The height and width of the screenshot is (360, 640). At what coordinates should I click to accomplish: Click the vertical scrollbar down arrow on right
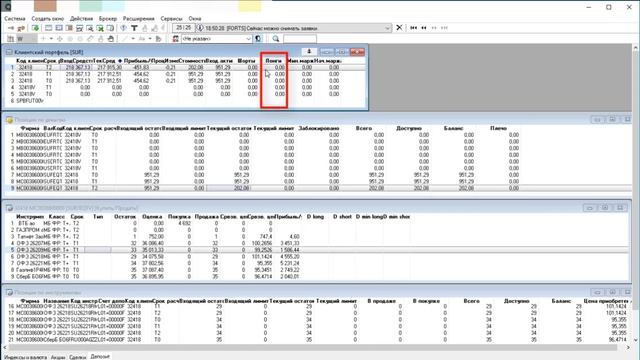pyautogui.click(x=635, y=340)
